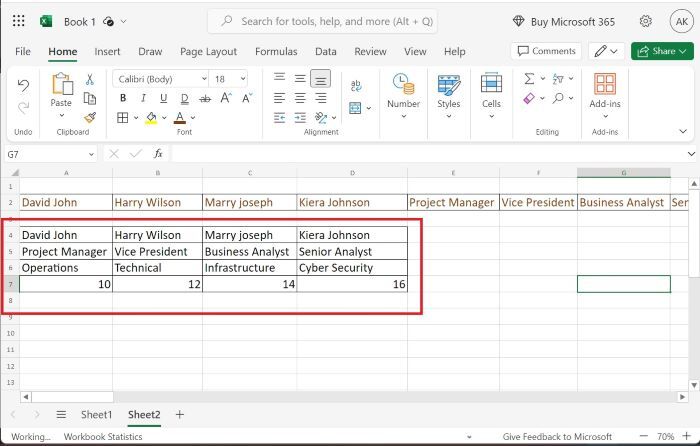Open the File menu
This screenshot has height=446, width=700.
click(23, 51)
